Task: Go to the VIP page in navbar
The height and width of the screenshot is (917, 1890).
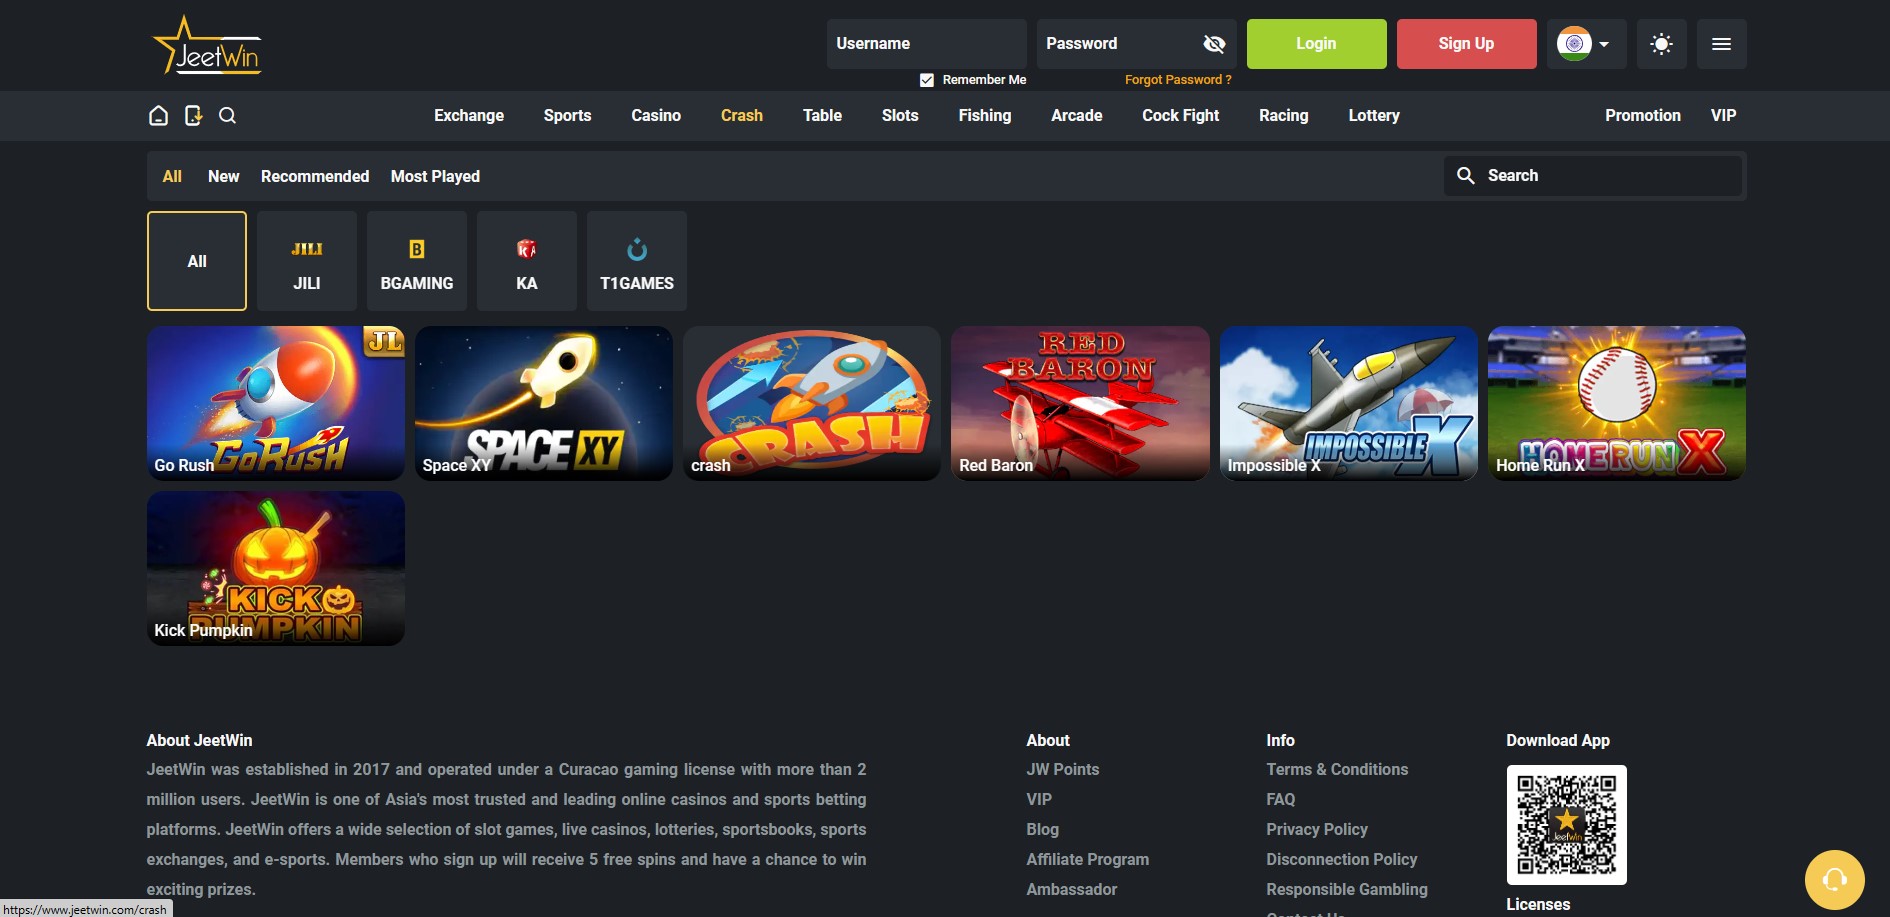Action: (x=1723, y=115)
